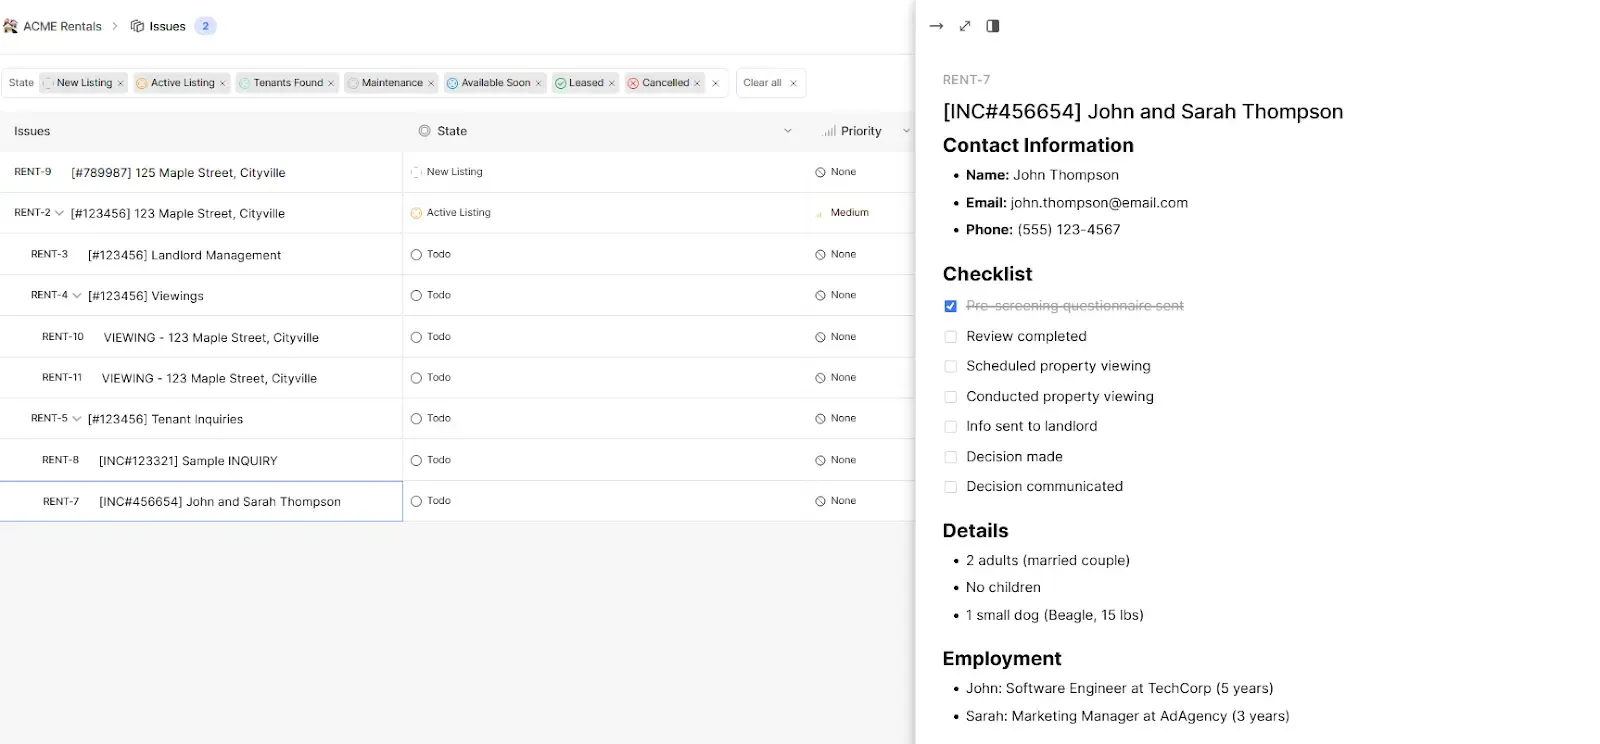Toggle the side panel layout icon
Viewport: 1600px width, 744px height.
coord(993,26)
